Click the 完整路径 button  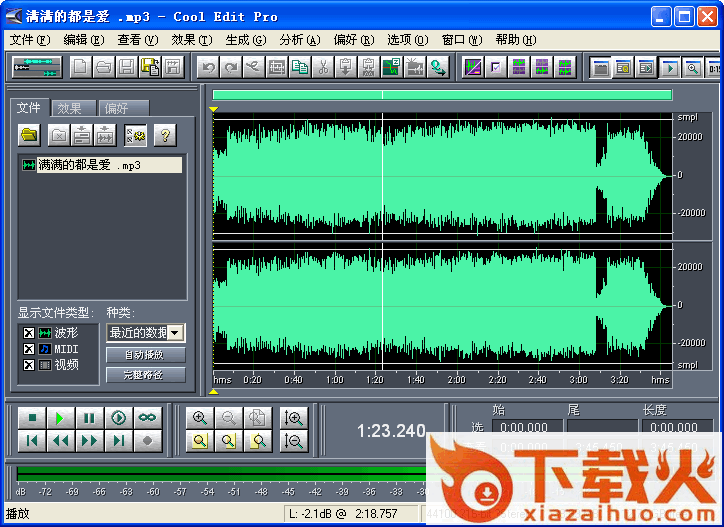tap(146, 375)
